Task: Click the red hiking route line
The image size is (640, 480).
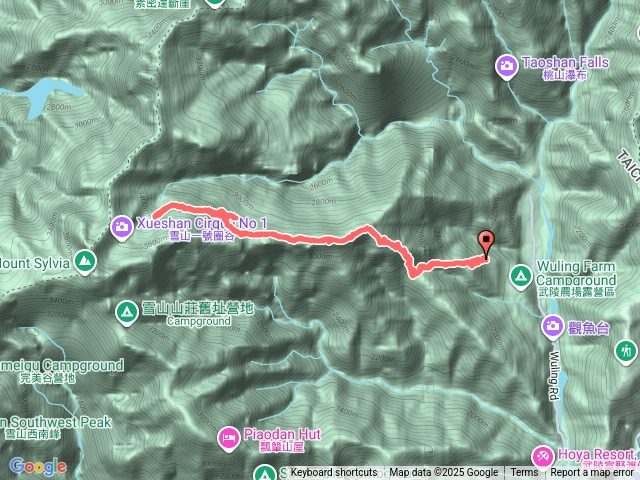Action: [310, 239]
